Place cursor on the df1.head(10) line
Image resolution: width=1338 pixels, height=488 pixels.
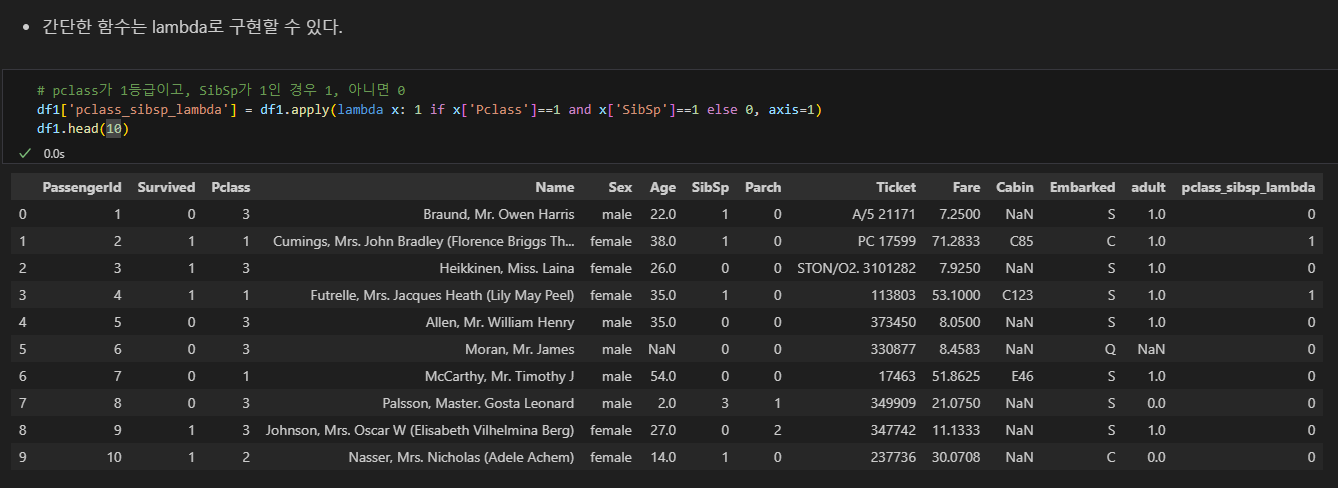coord(83,129)
